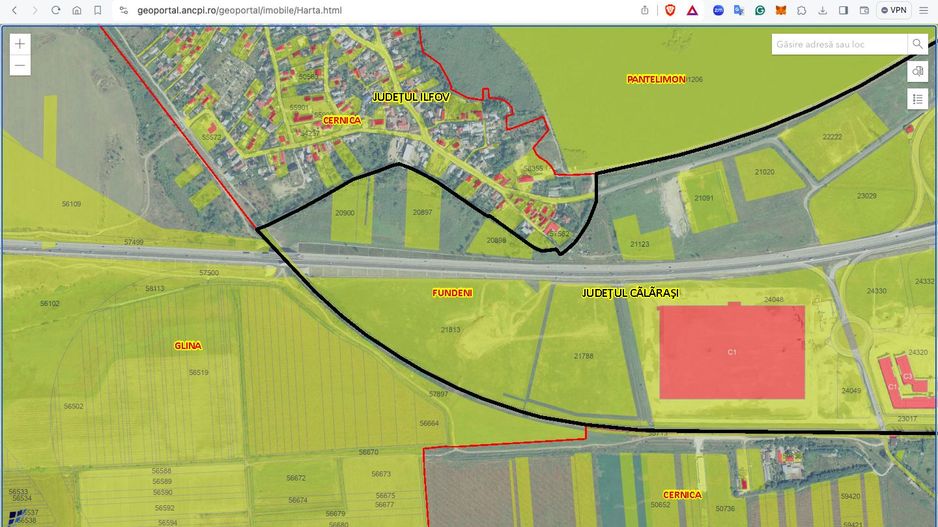This screenshot has height=527, width=938.
Task: Open the Zoom extension icon
Action: [x=718, y=10]
